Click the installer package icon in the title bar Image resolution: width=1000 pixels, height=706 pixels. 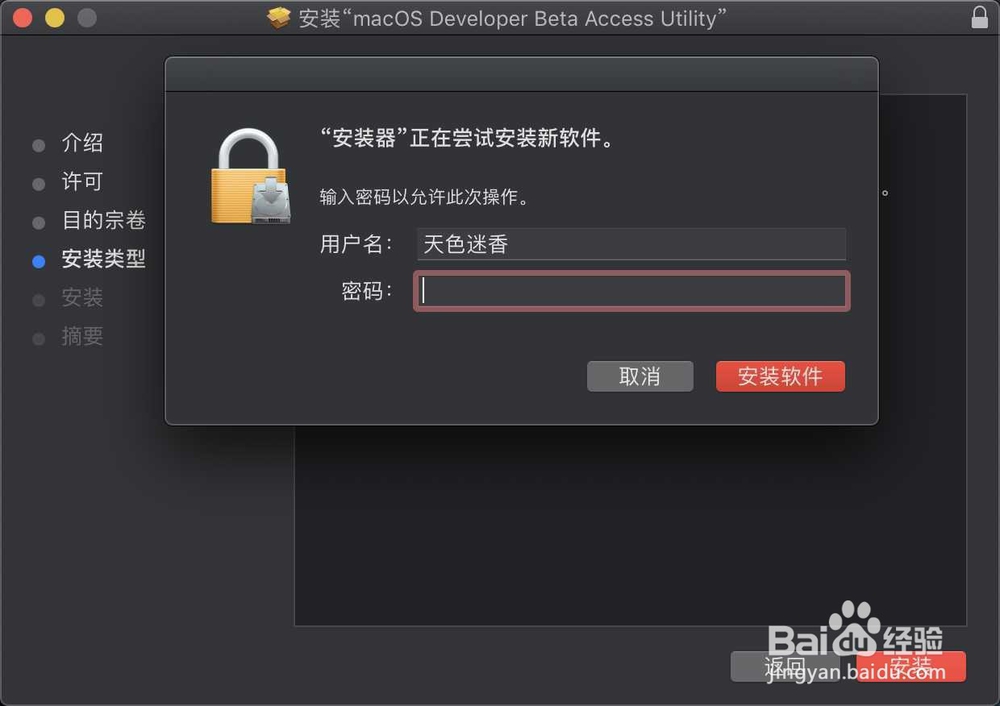coord(278,18)
